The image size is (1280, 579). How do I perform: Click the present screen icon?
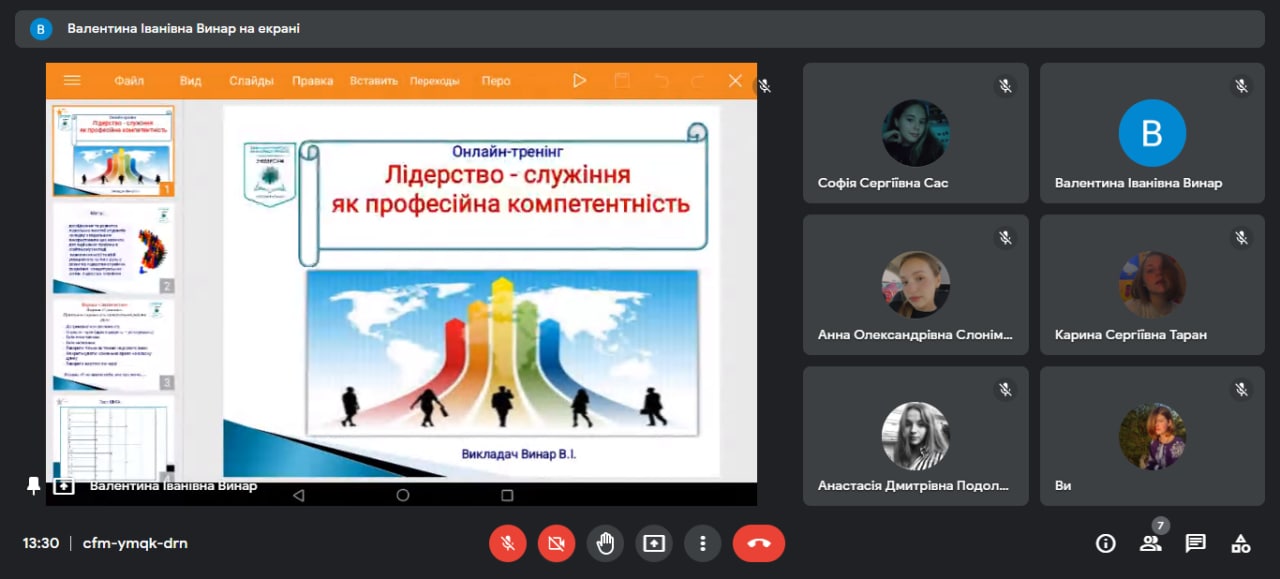pos(654,543)
